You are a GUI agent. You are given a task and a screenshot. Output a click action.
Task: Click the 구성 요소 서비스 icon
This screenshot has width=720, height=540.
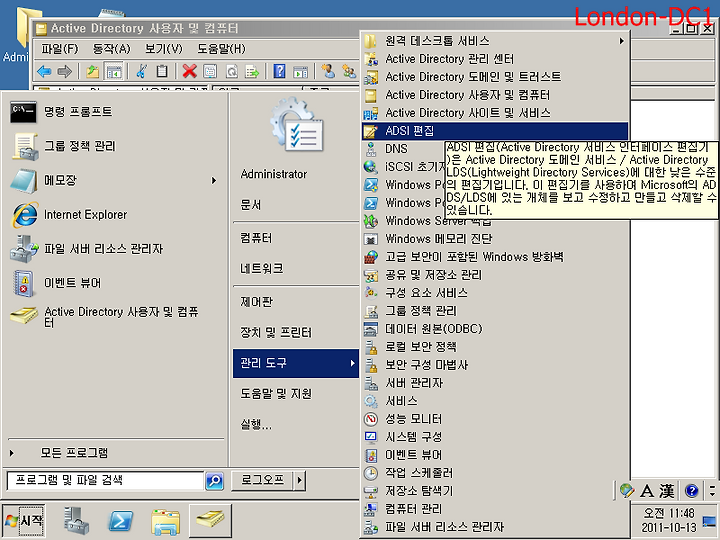(x=371, y=293)
